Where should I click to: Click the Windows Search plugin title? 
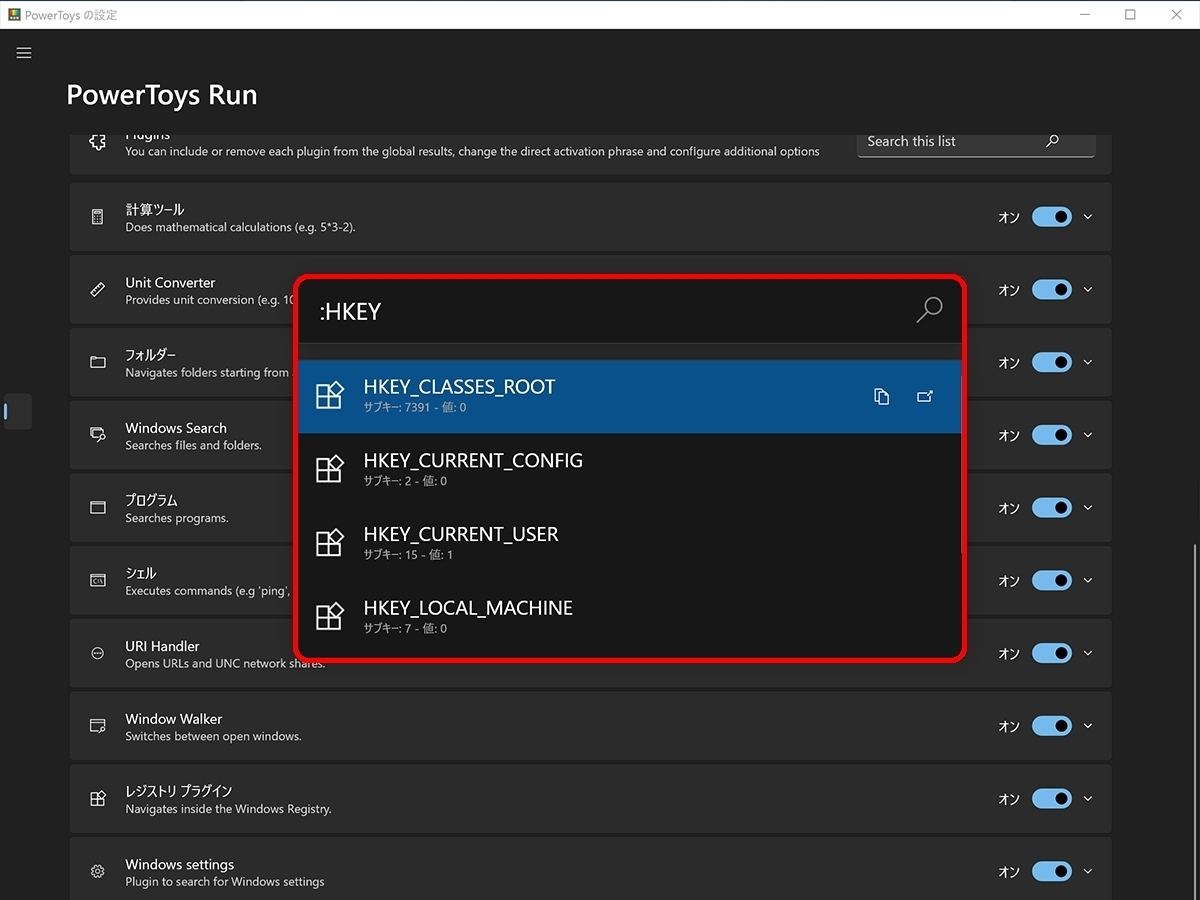pos(176,428)
